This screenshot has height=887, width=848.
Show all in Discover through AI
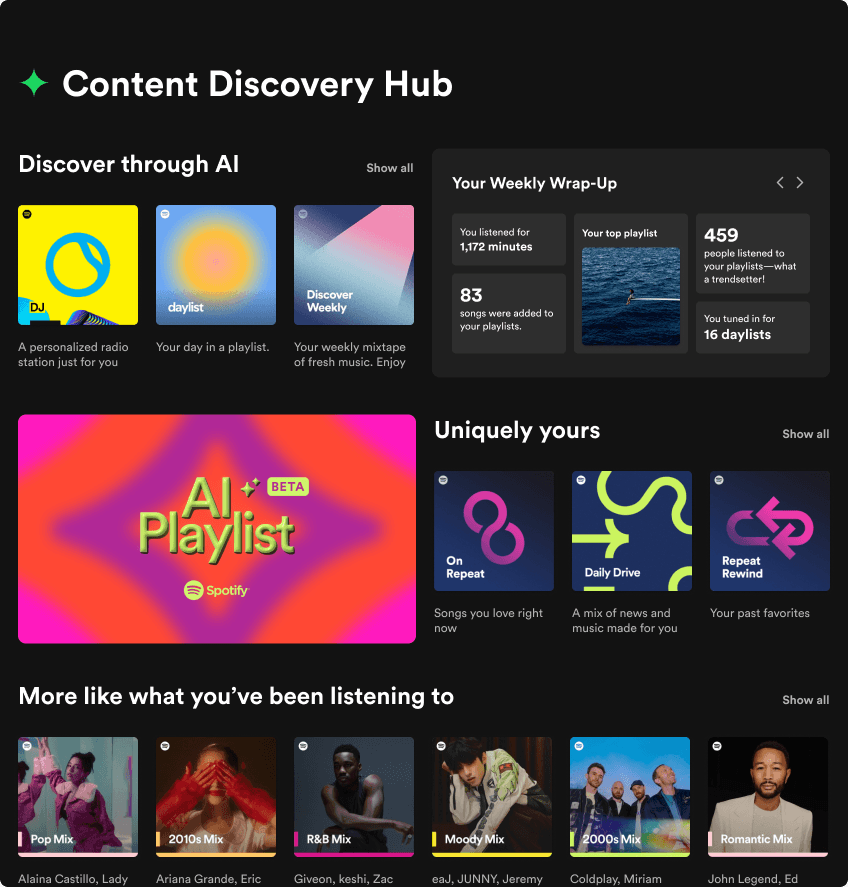click(390, 168)
